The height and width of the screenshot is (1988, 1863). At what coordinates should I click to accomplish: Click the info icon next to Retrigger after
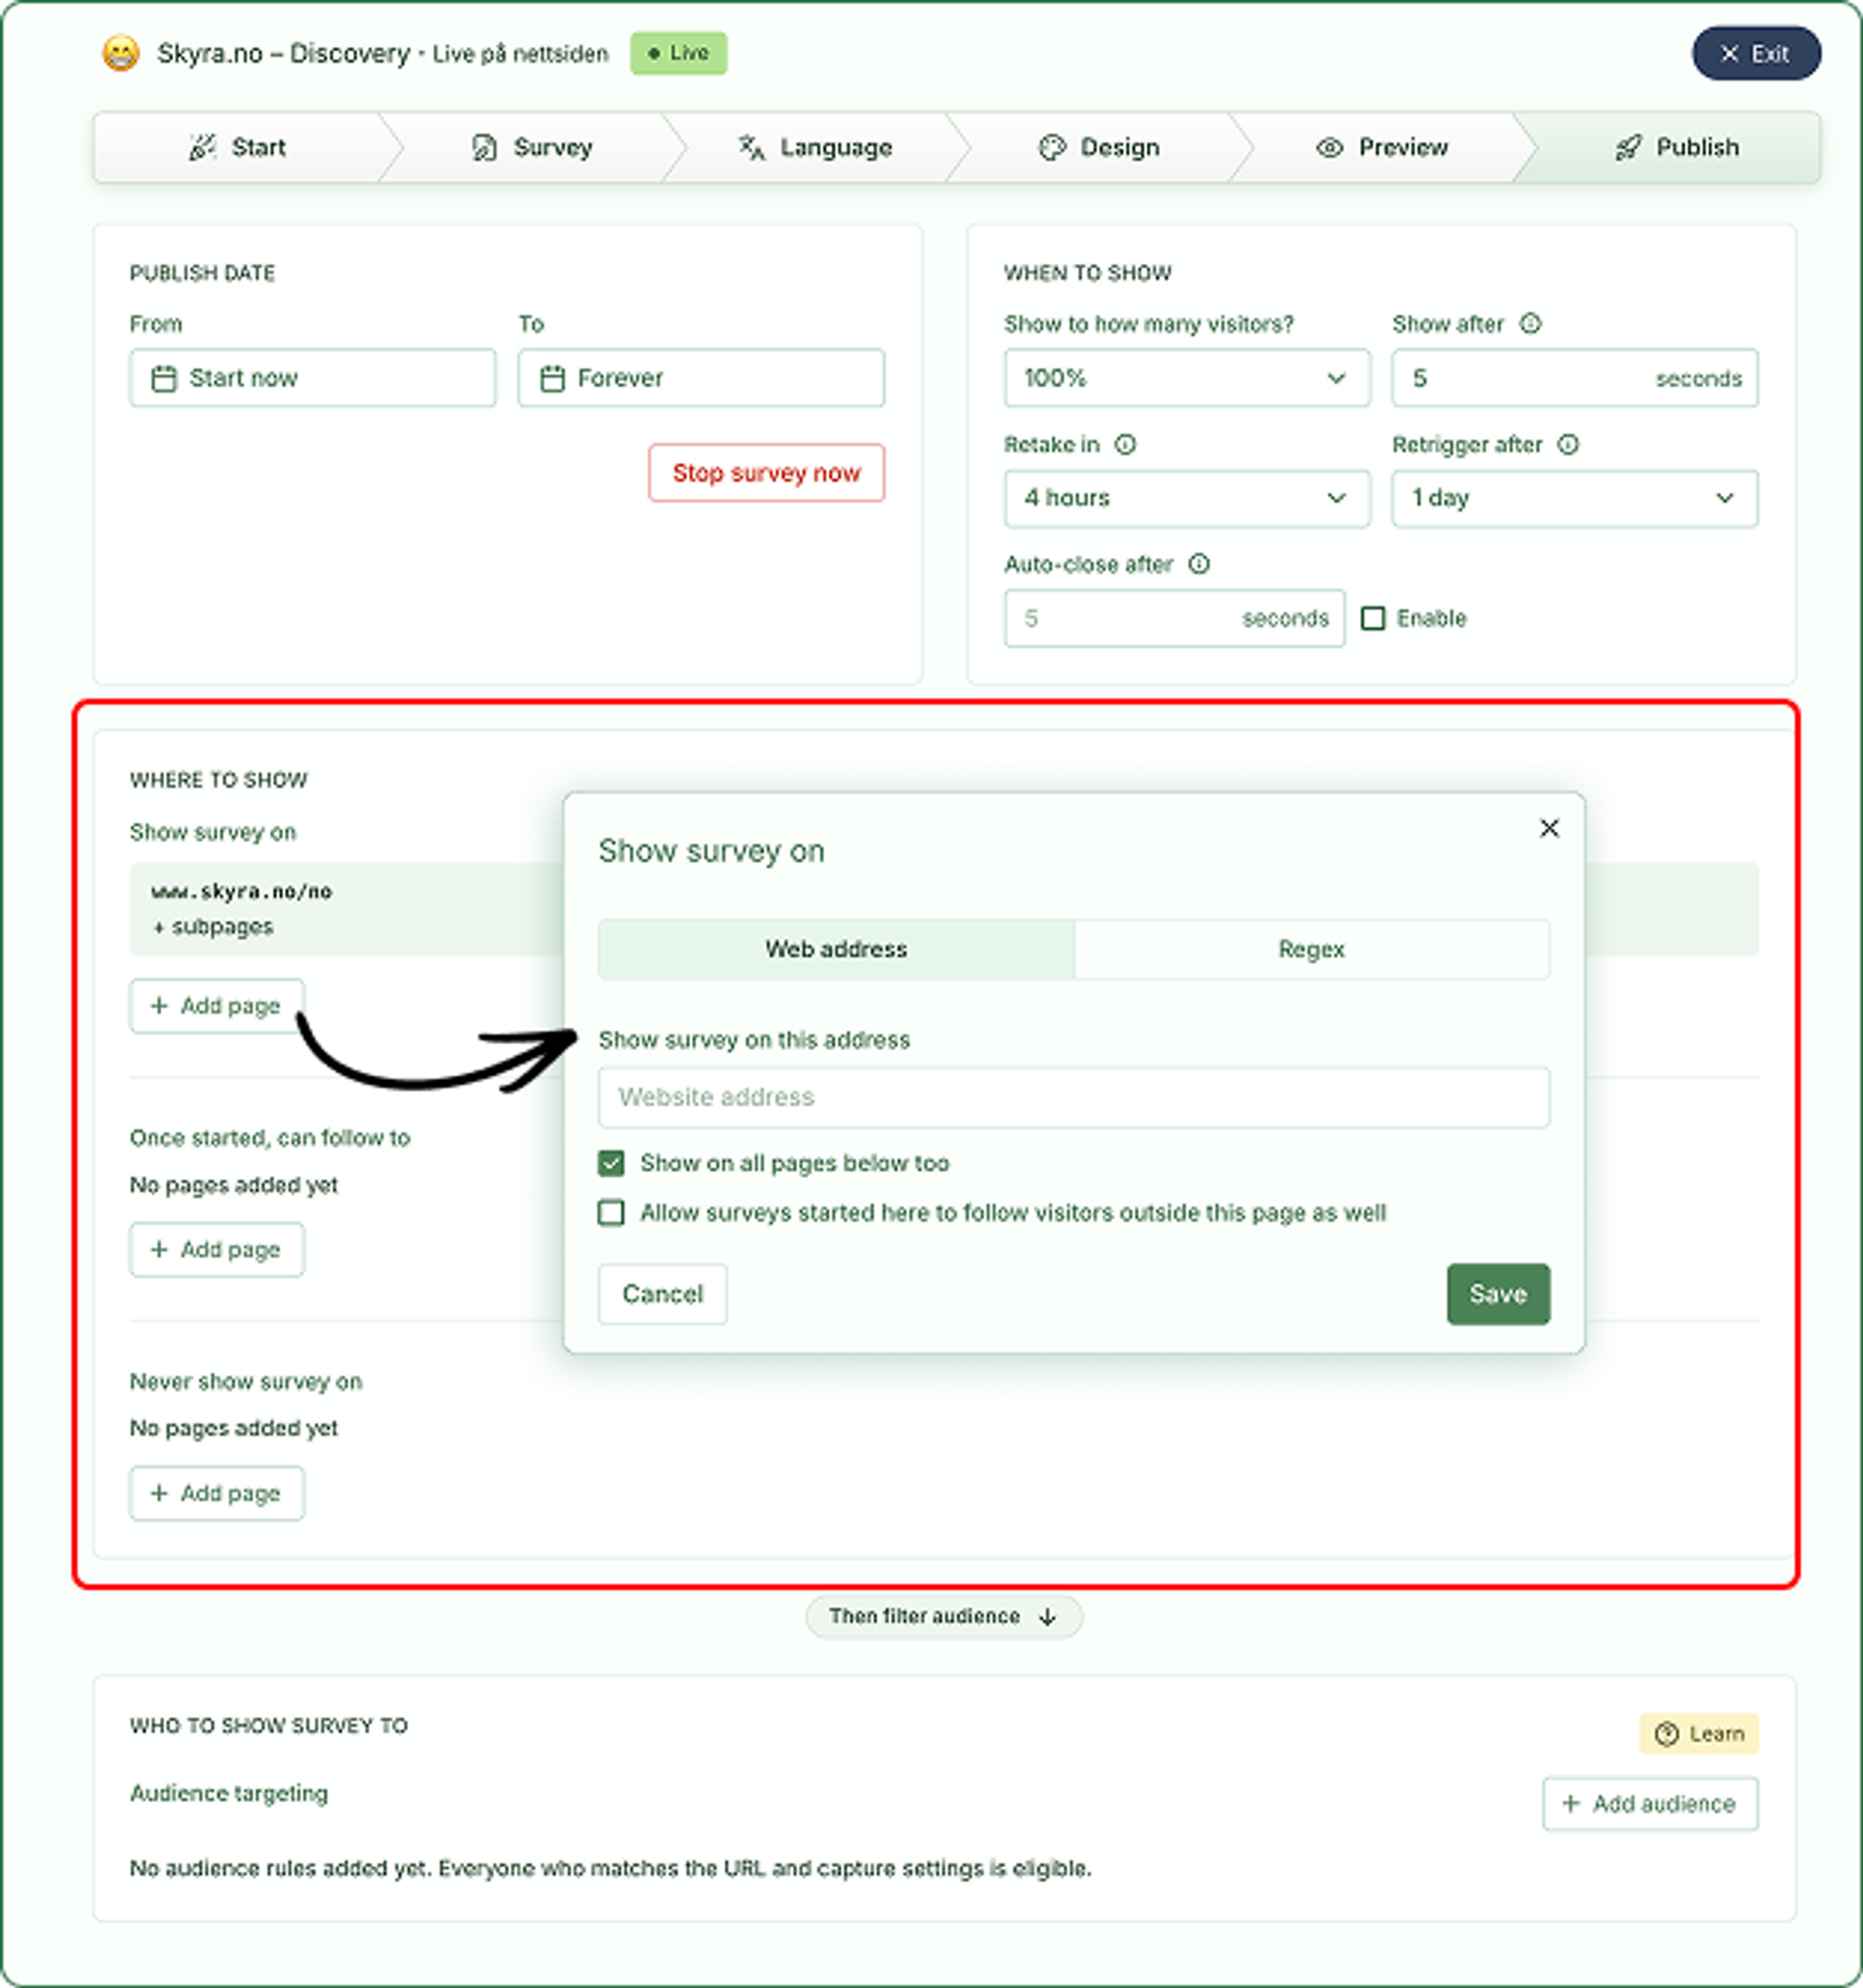tap(1568, 444)
